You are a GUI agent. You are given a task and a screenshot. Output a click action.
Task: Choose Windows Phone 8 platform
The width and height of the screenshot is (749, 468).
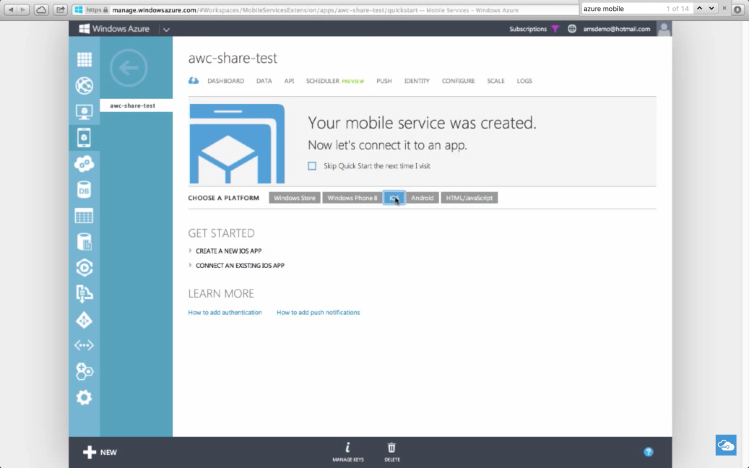click(x=352, y=198)
